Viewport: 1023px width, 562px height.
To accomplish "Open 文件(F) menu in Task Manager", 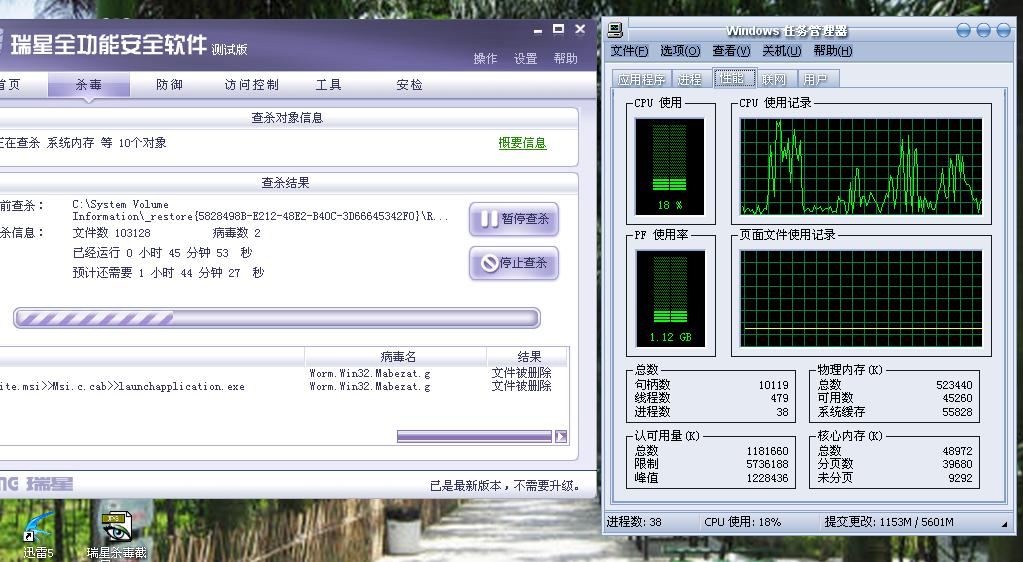I will (630, 51).
